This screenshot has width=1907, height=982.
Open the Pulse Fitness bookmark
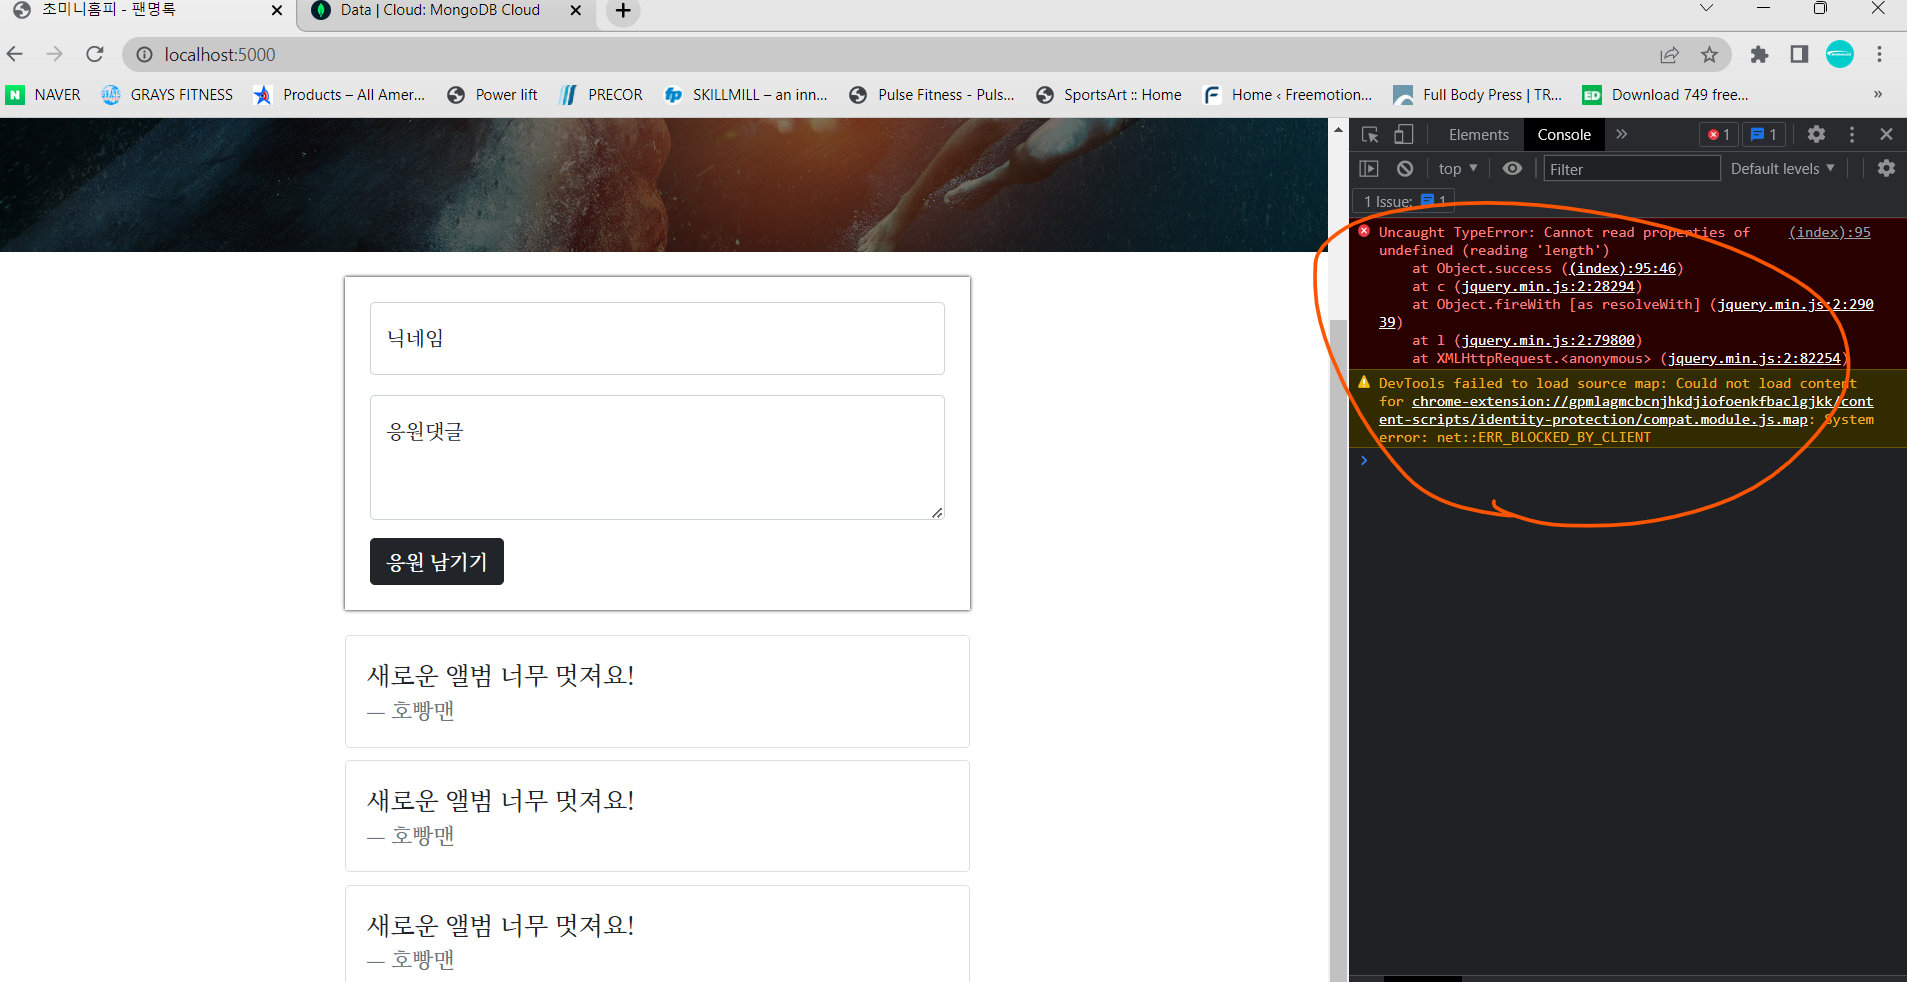click(x=932, y=95)
